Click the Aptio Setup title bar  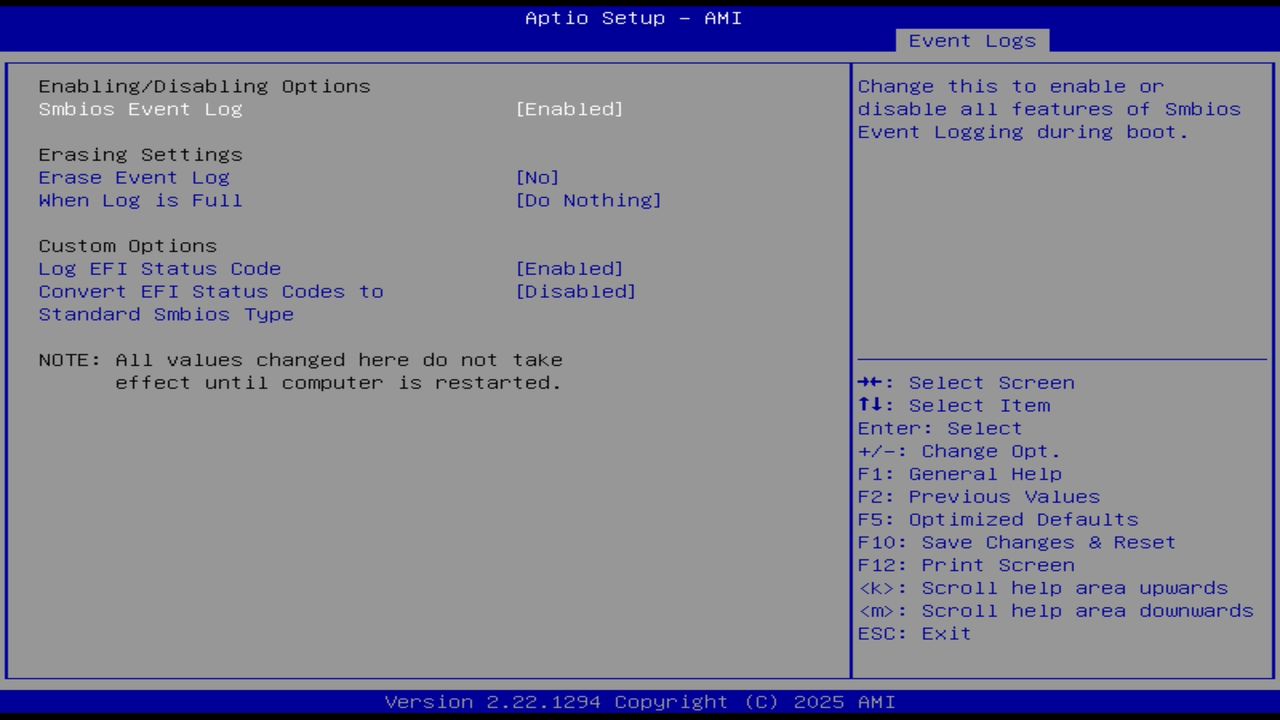(632, 18)
